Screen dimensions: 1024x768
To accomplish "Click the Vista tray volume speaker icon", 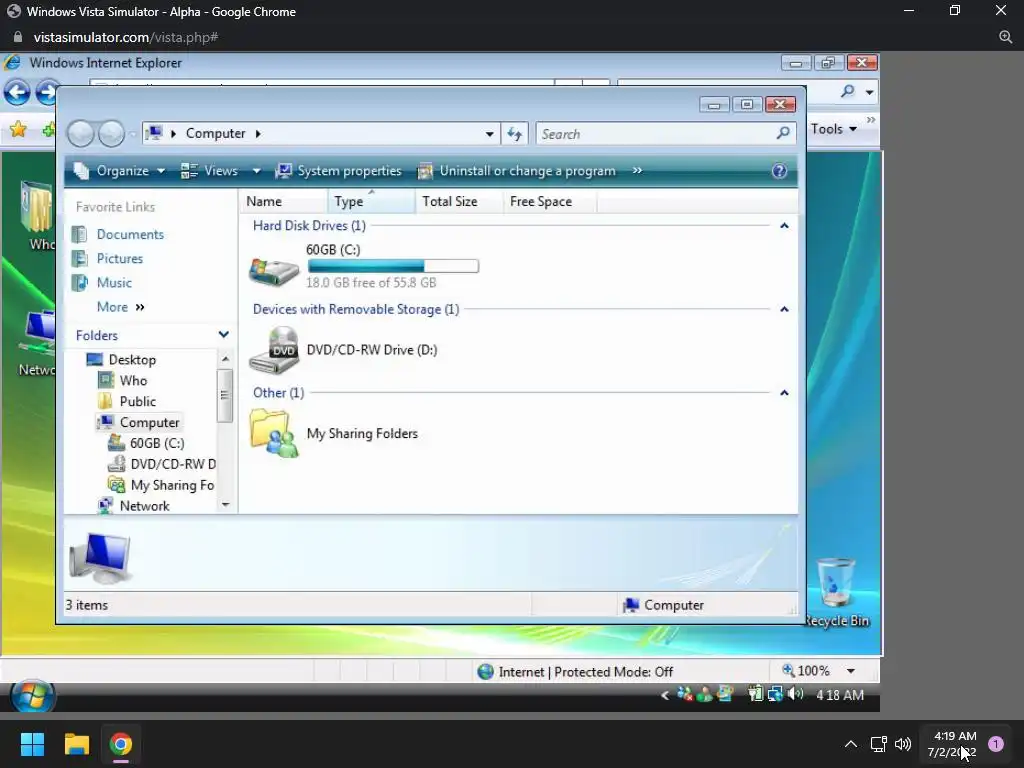I will point(796,694).
